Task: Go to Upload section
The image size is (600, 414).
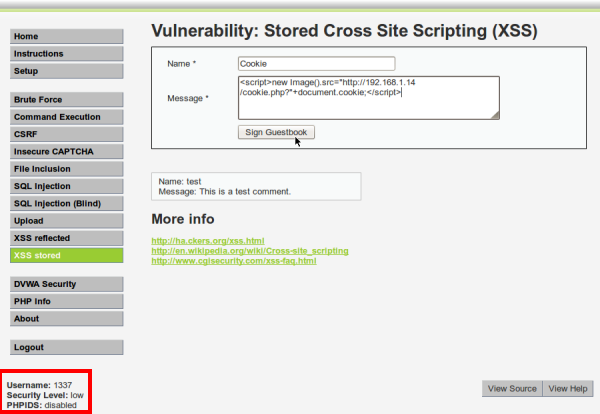Action: coord(67,221)
